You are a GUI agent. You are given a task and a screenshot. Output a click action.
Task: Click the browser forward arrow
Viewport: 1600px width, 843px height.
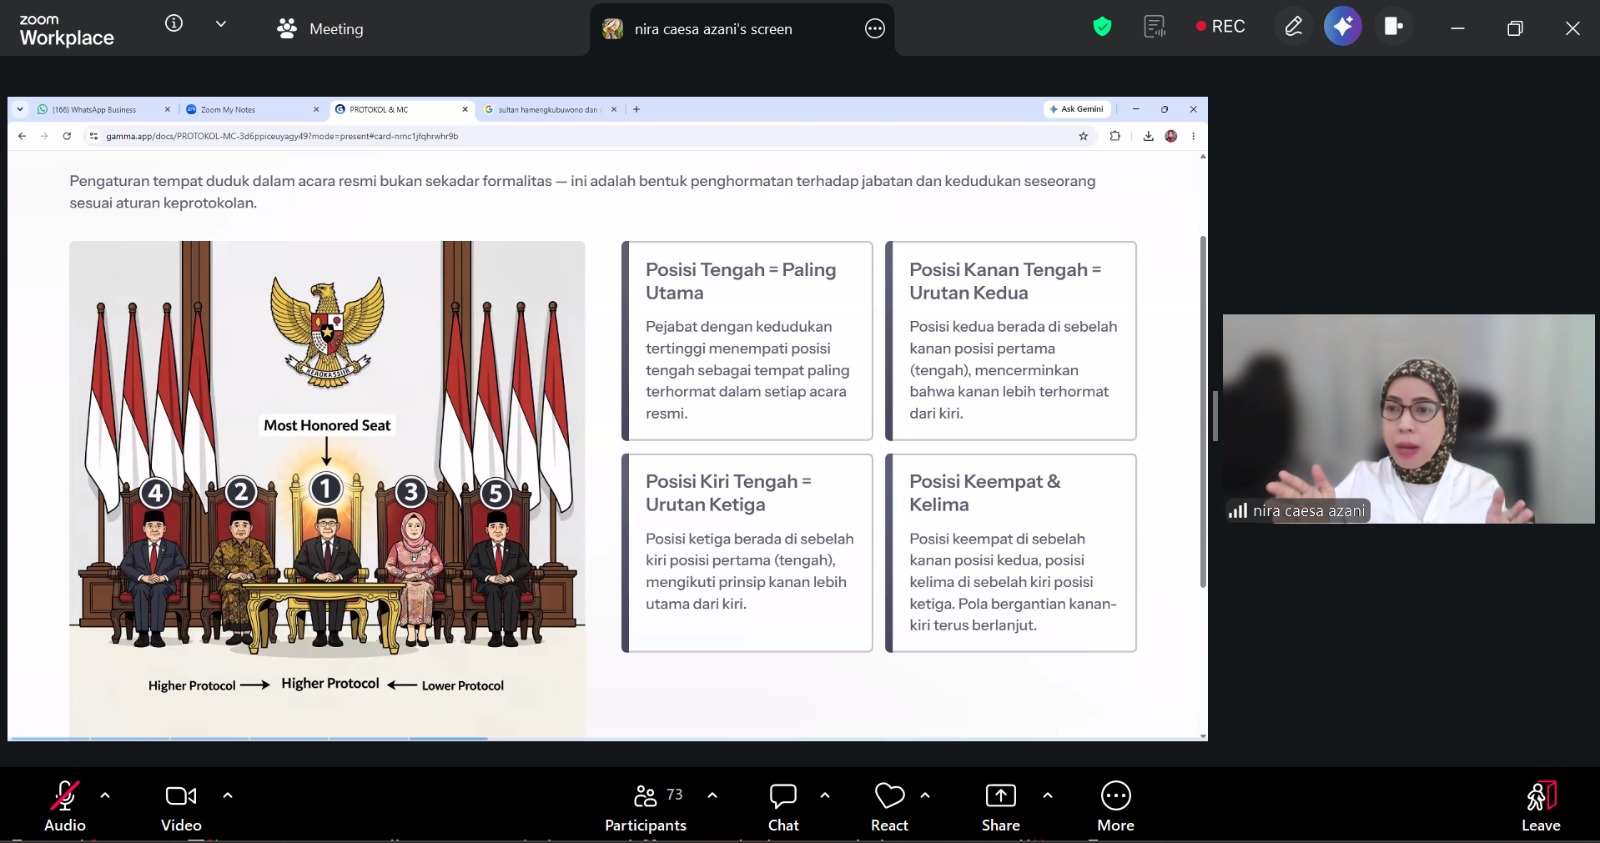tap(44, 136)
